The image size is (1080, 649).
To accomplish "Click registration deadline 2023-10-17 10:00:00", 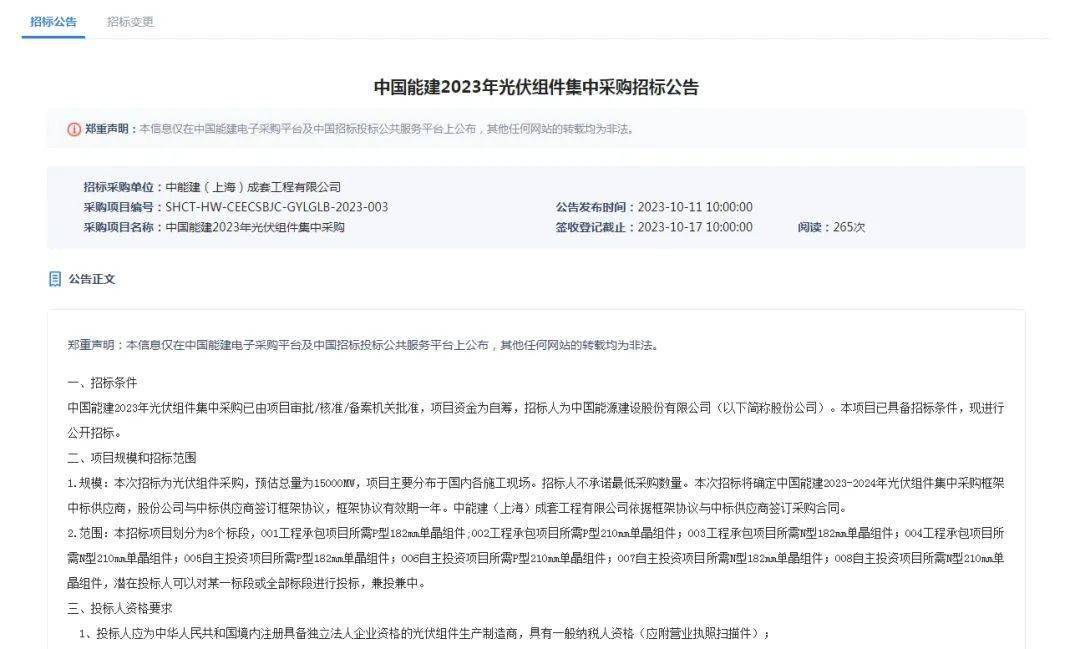I will (x=695, y=227).
